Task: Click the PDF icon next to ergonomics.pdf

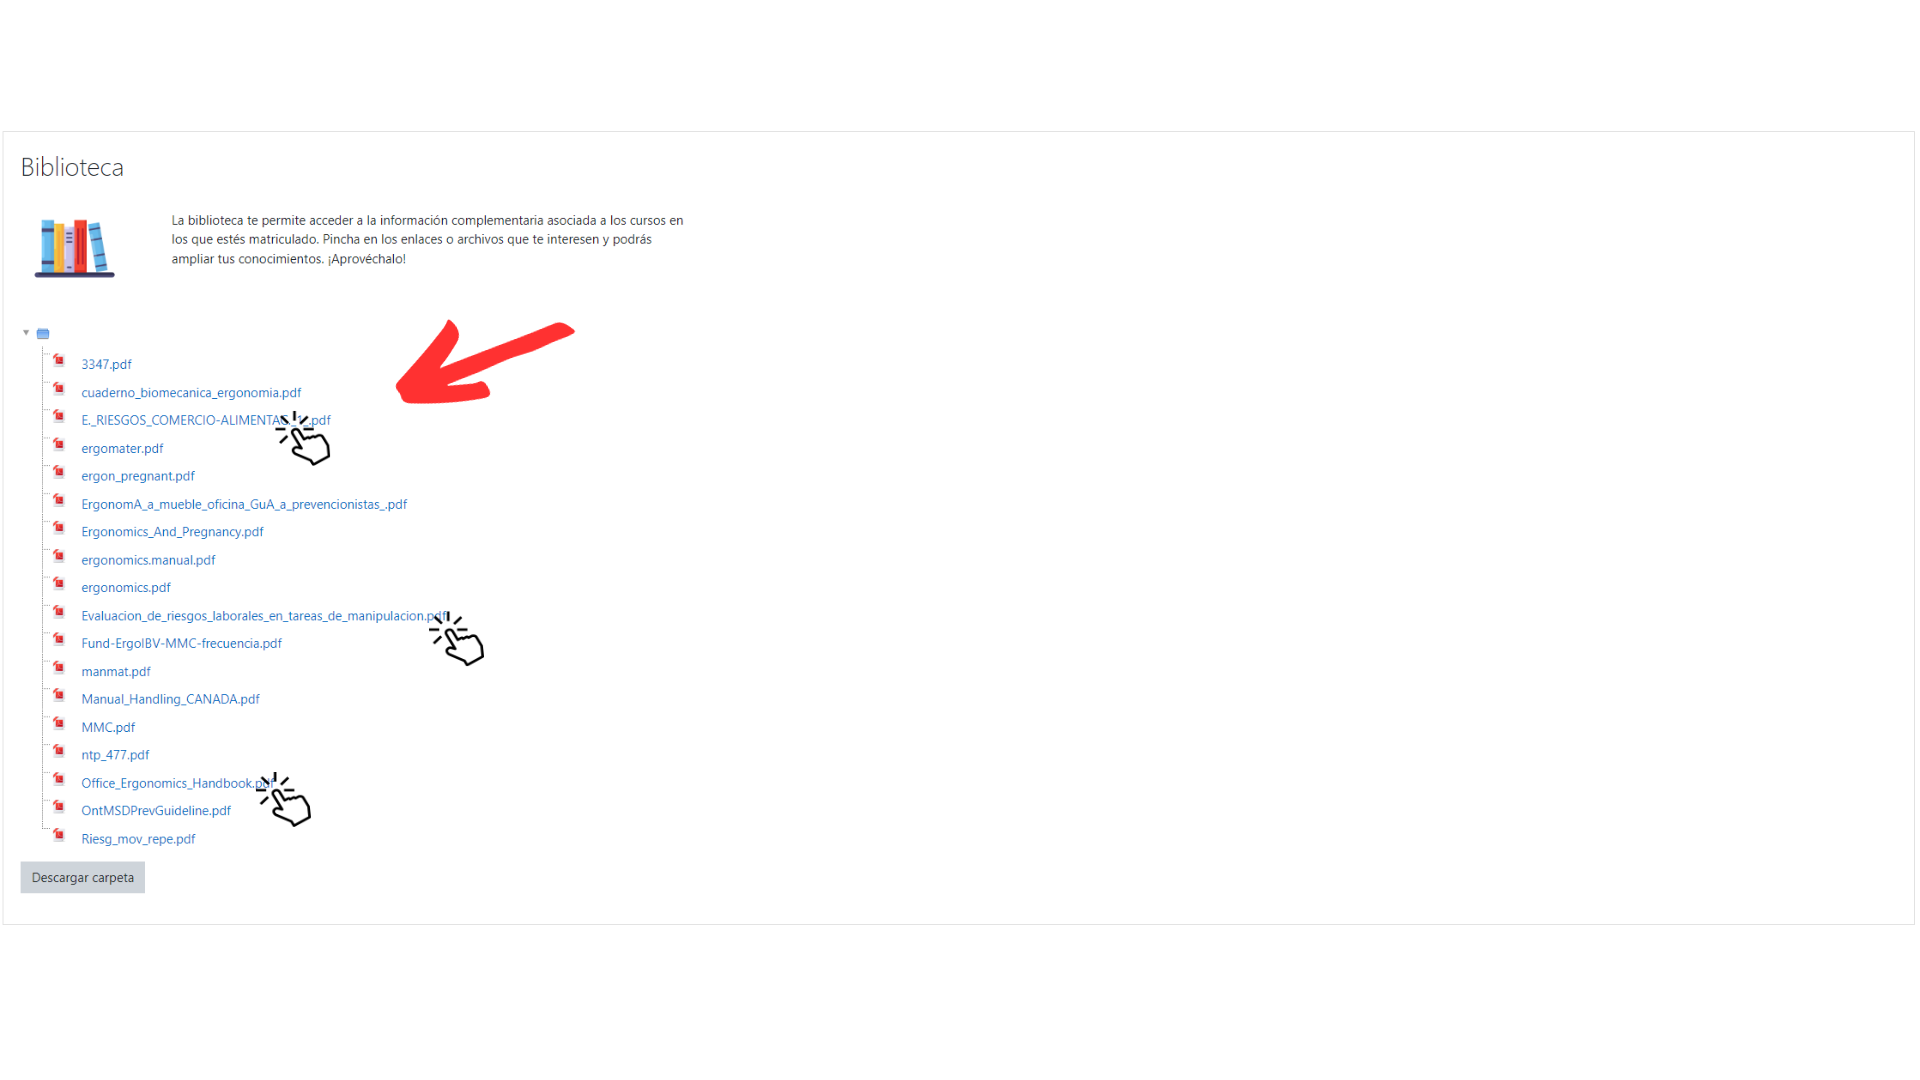Action: click(x=59, y=584)
